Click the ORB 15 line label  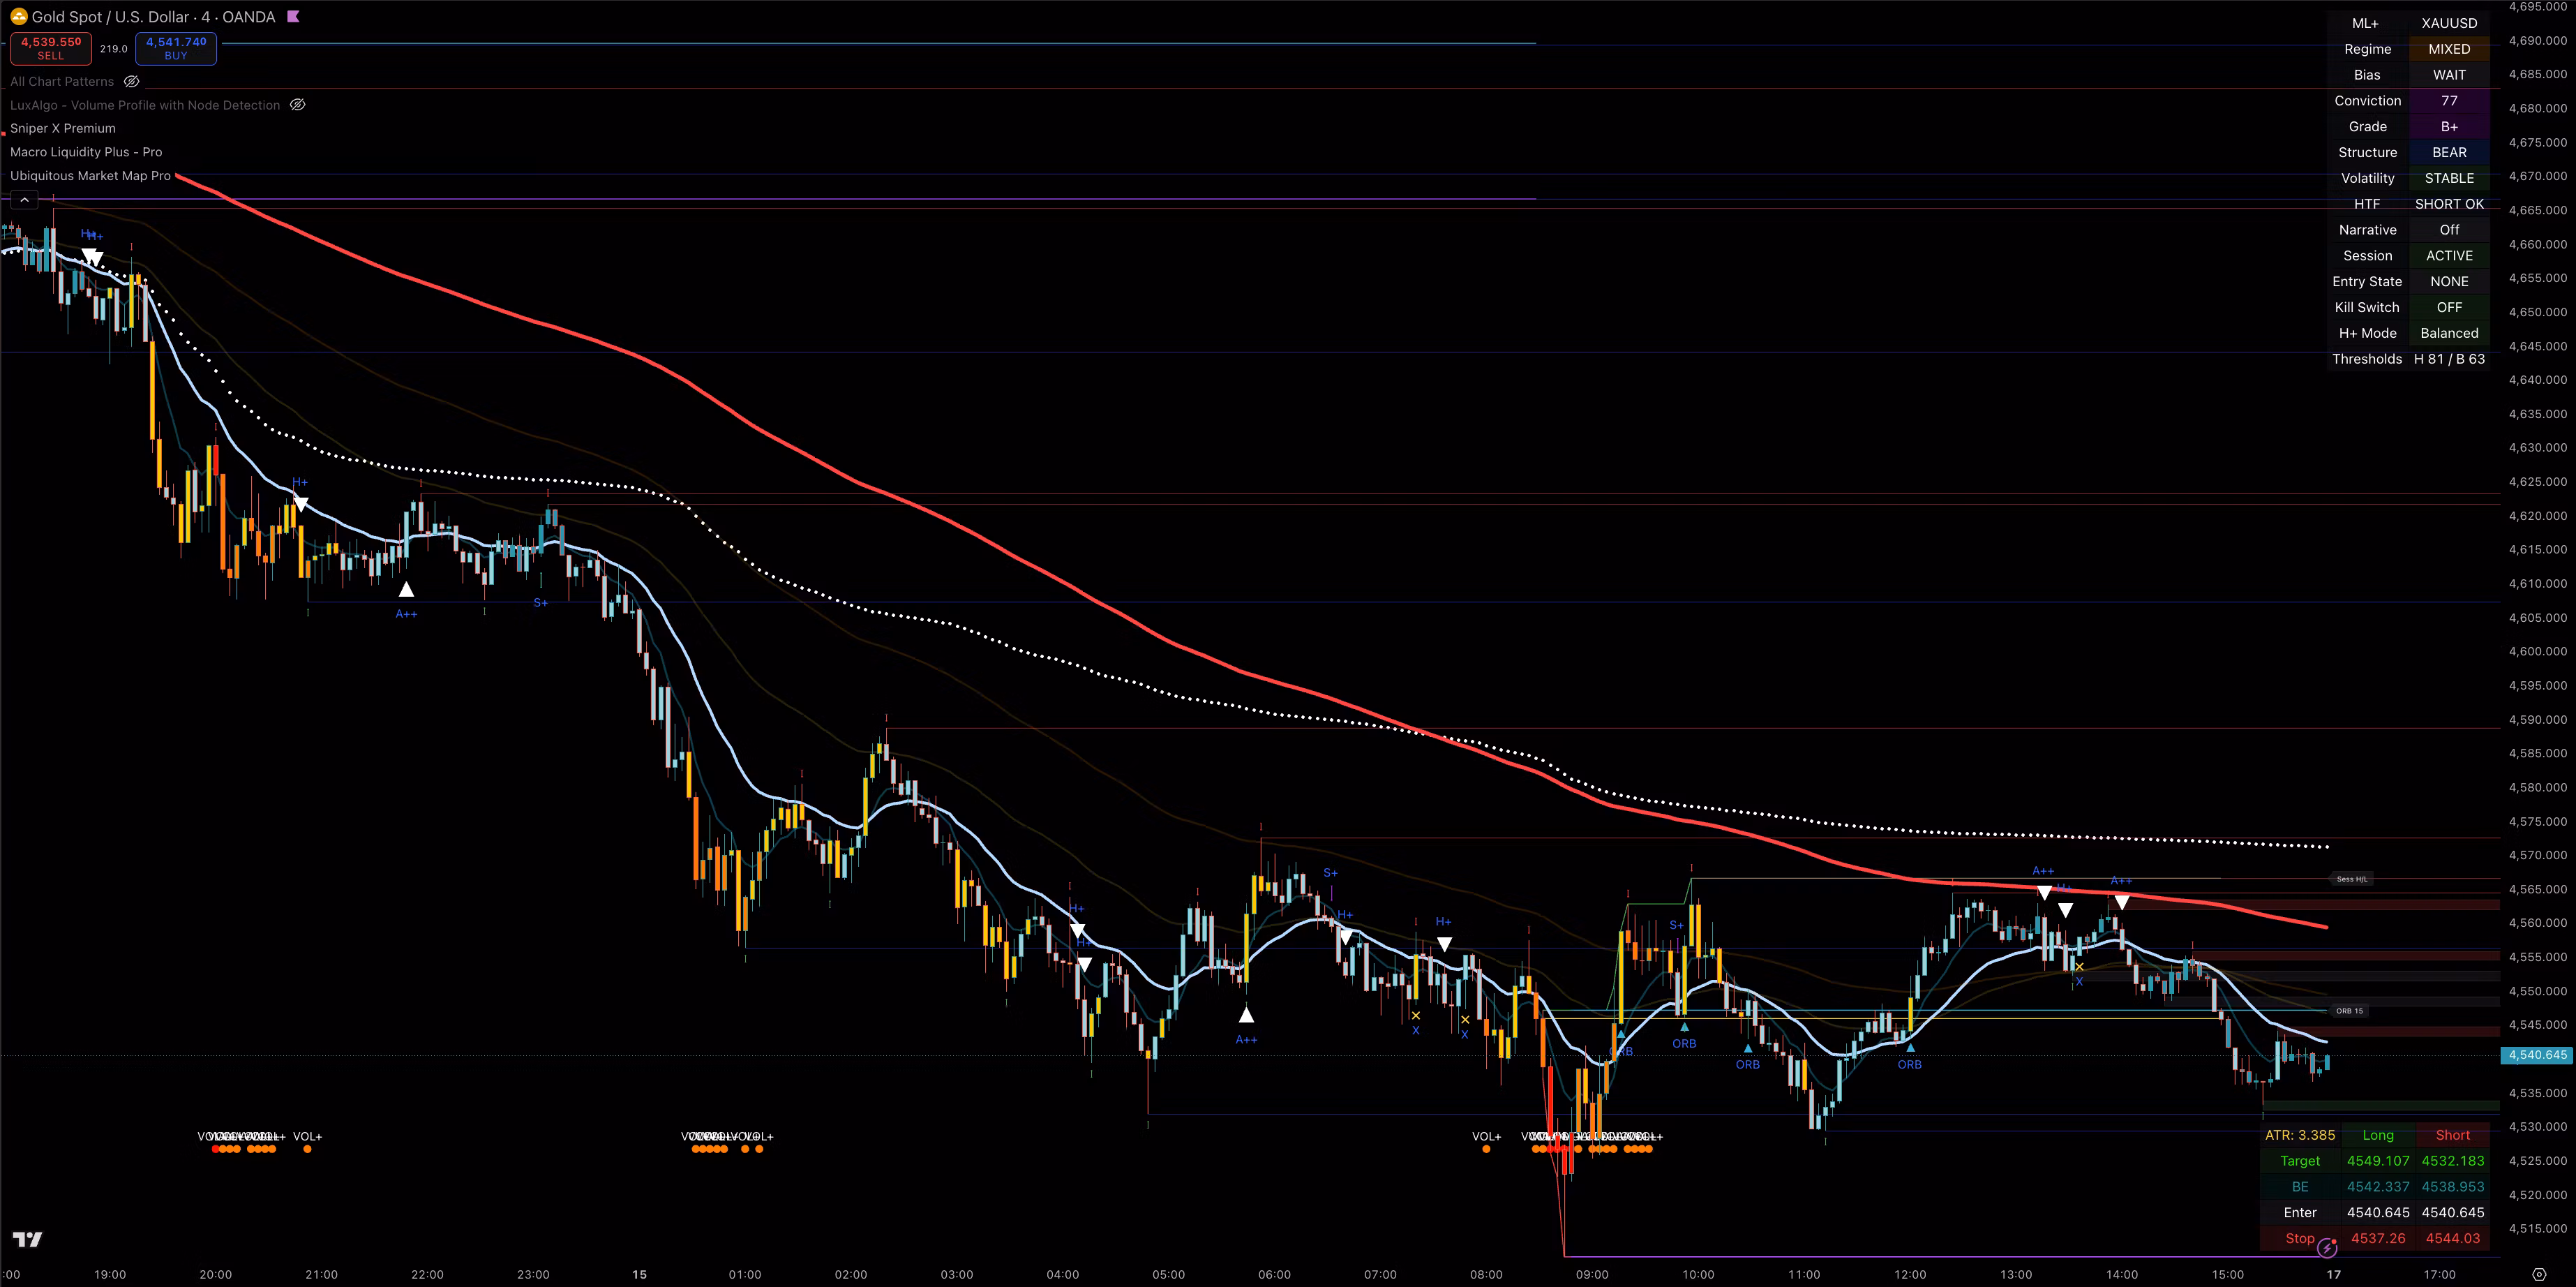[2349, 1011]
